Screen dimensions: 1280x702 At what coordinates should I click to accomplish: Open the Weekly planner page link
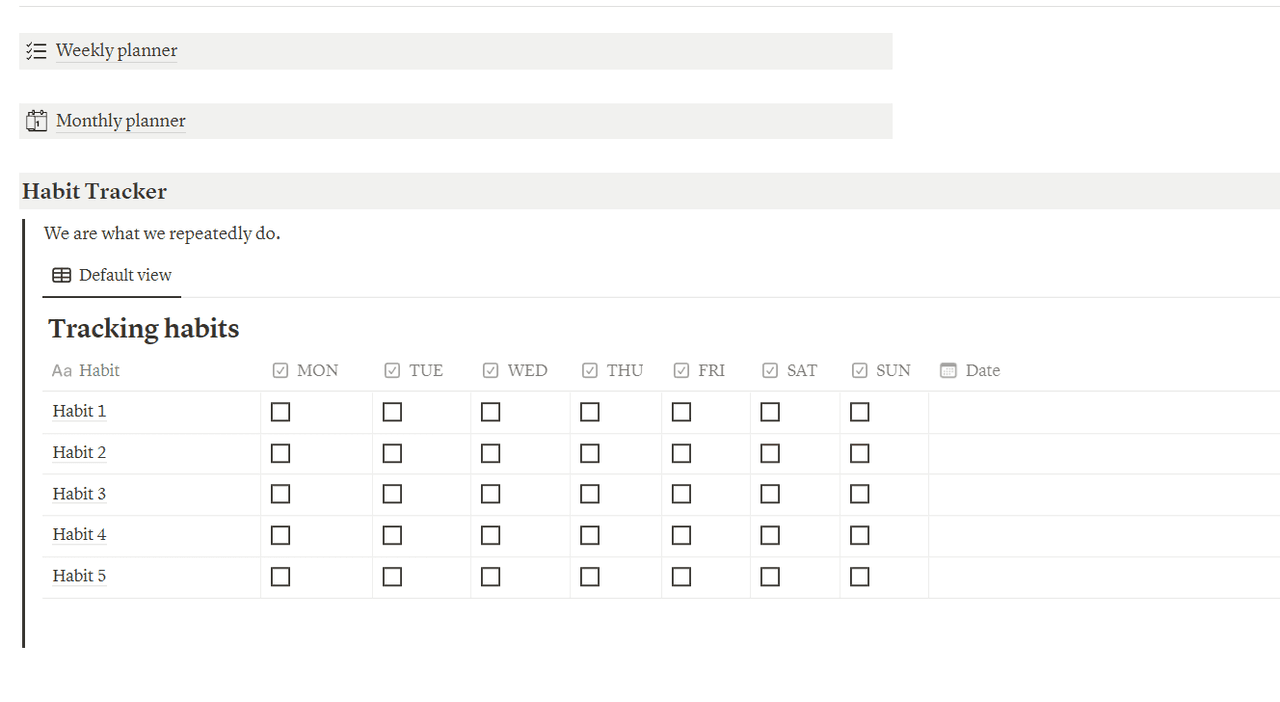(116, 51)
